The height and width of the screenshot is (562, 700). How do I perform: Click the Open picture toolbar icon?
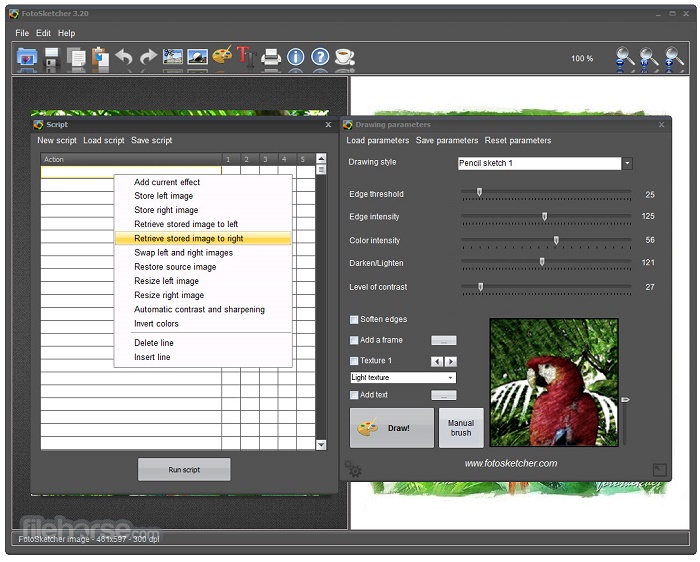point(27,58)
